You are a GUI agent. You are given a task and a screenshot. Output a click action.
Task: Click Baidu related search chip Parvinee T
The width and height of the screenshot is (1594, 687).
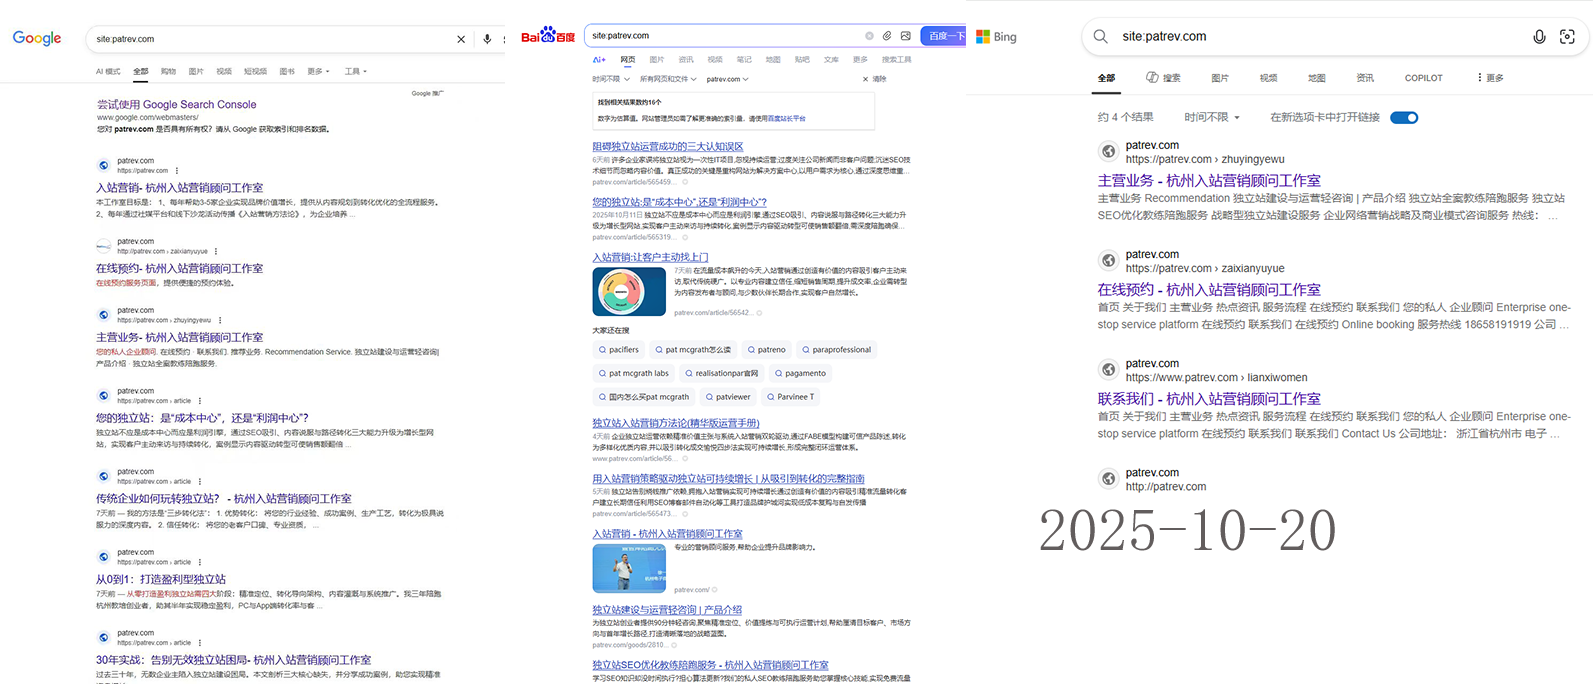coord(790,397)
